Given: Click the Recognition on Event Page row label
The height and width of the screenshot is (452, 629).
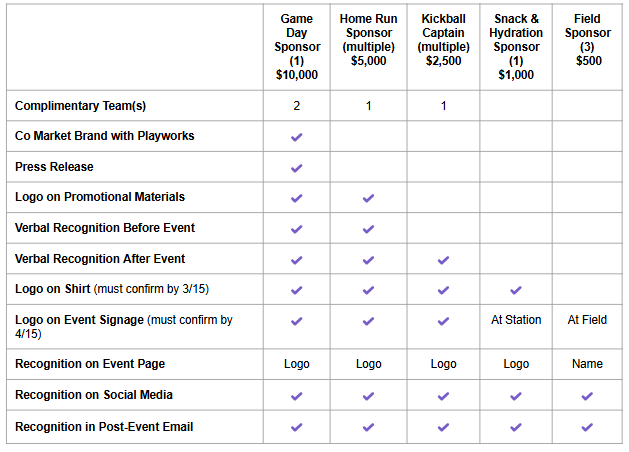Looking at the screenshot, I should pos(90,364).
